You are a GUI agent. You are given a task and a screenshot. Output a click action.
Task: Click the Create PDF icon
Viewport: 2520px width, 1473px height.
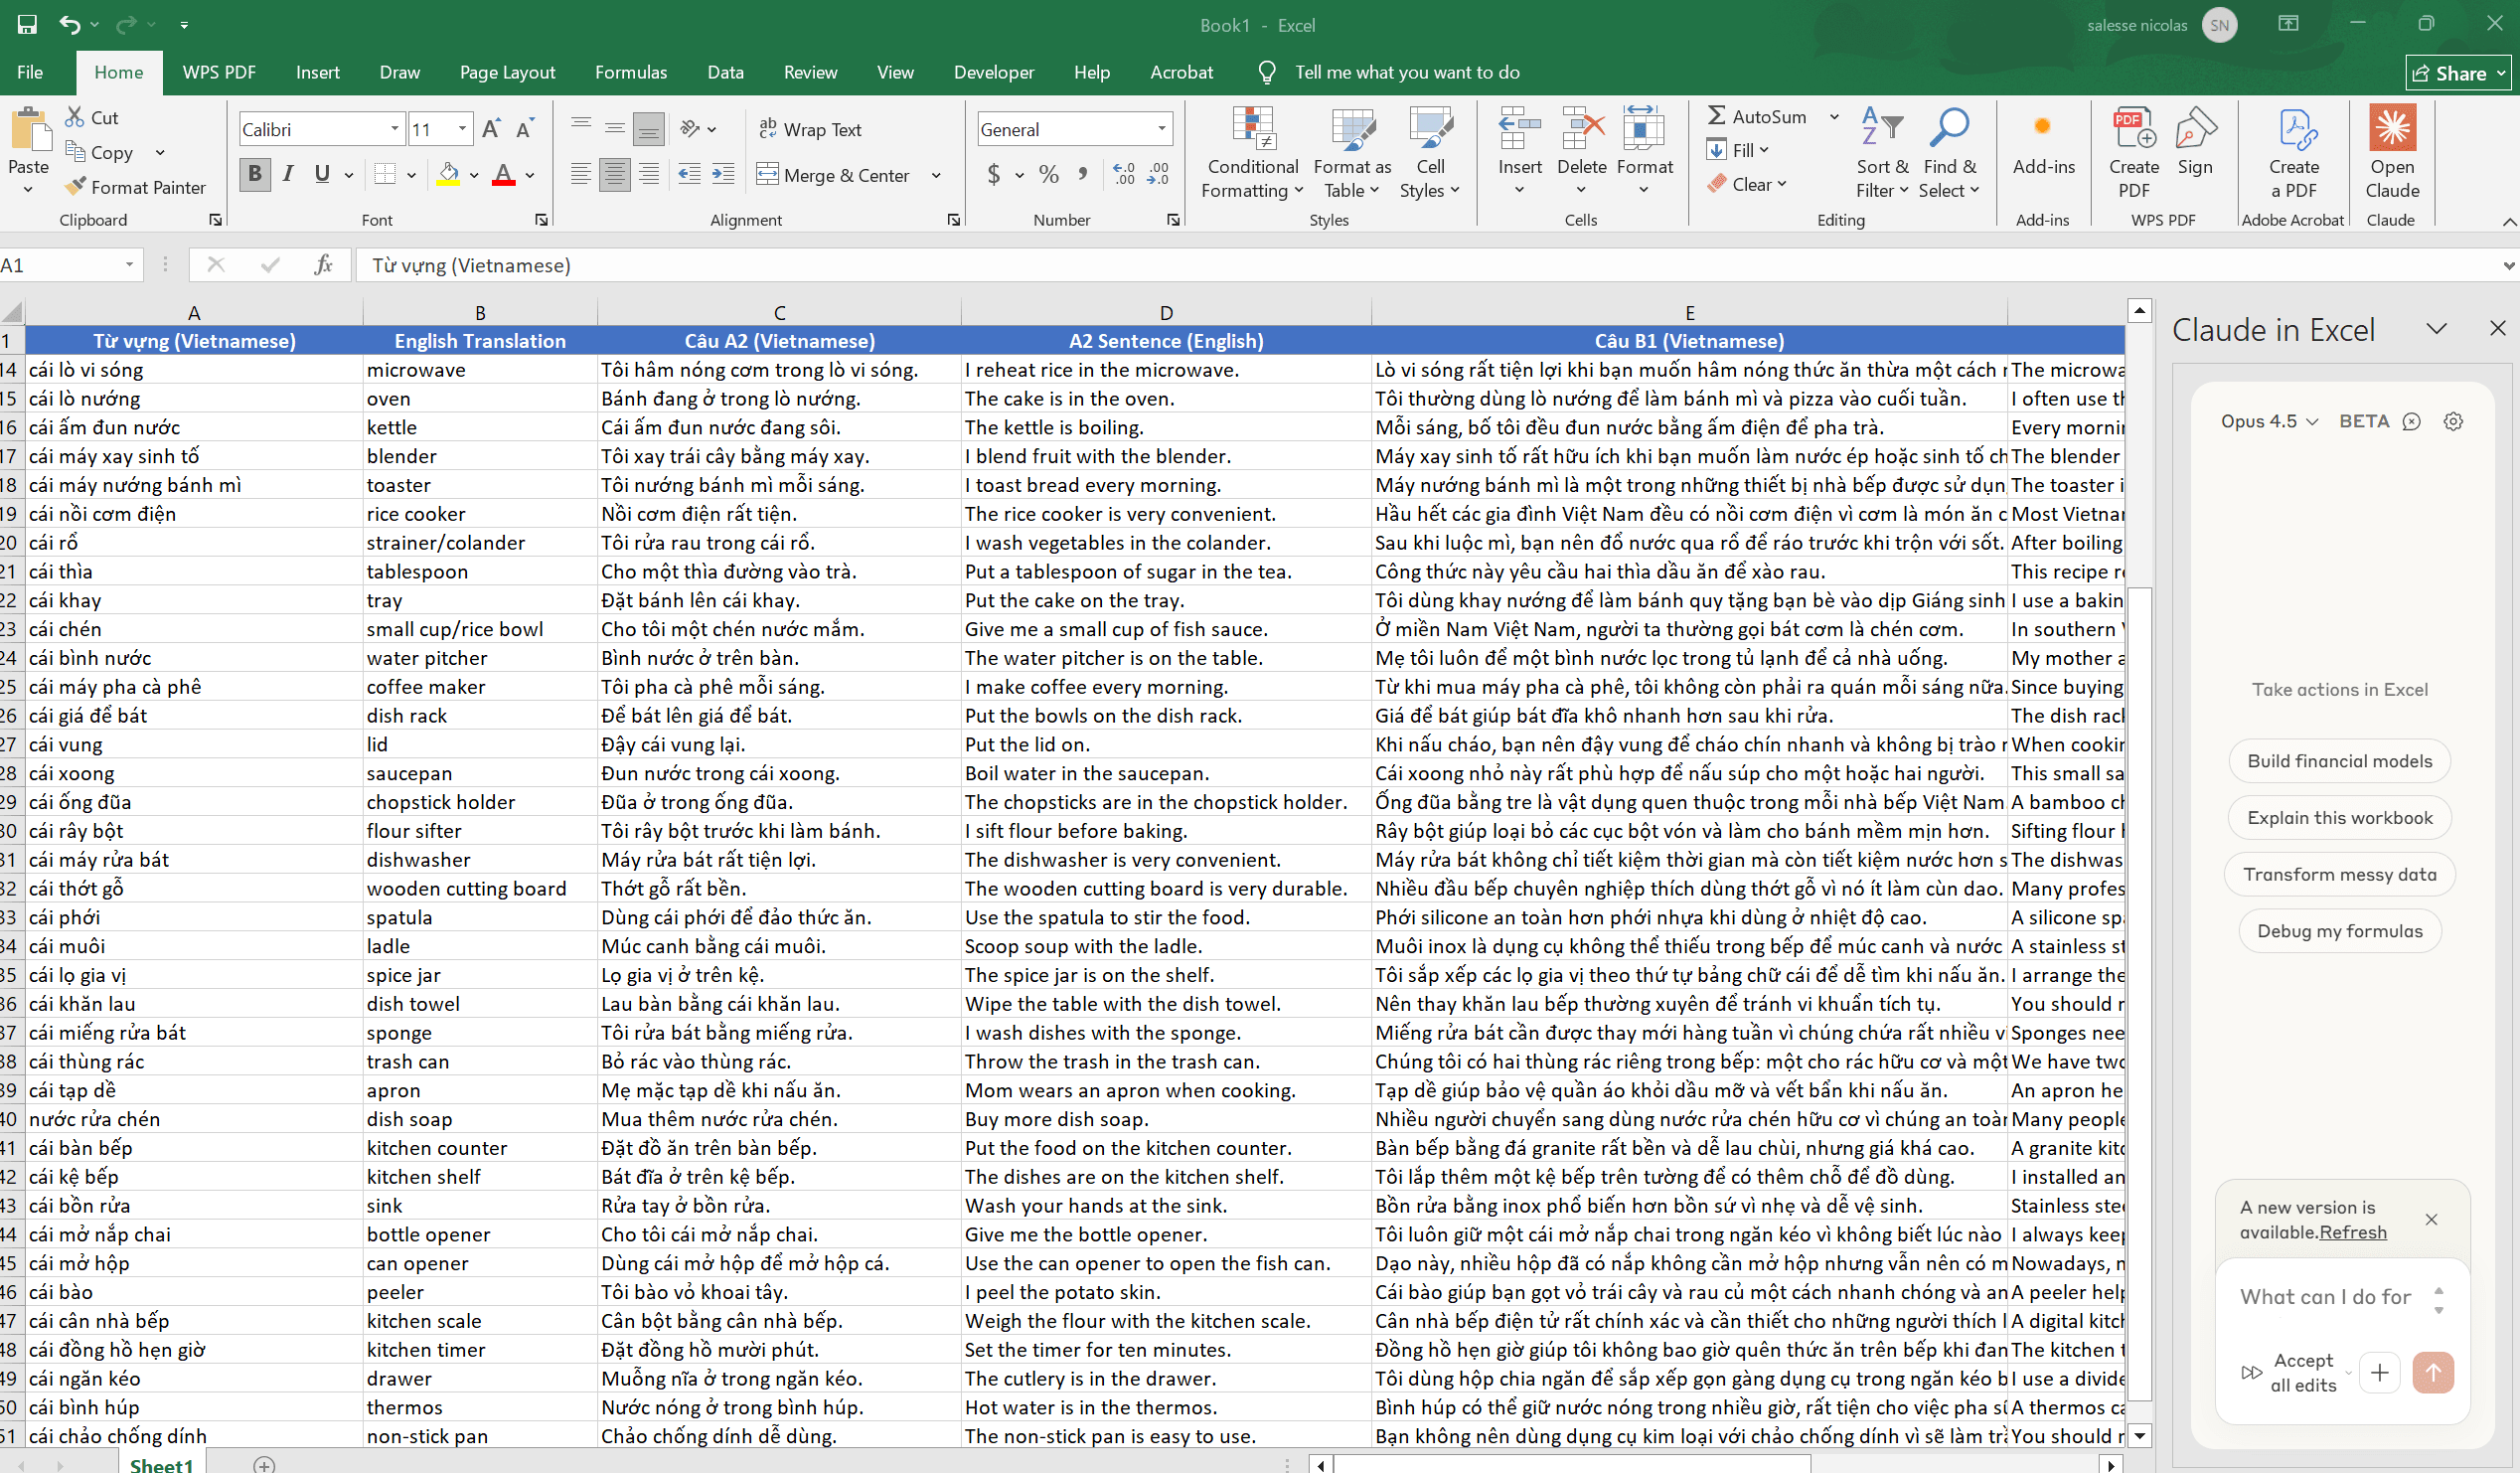pos(2132,130)
